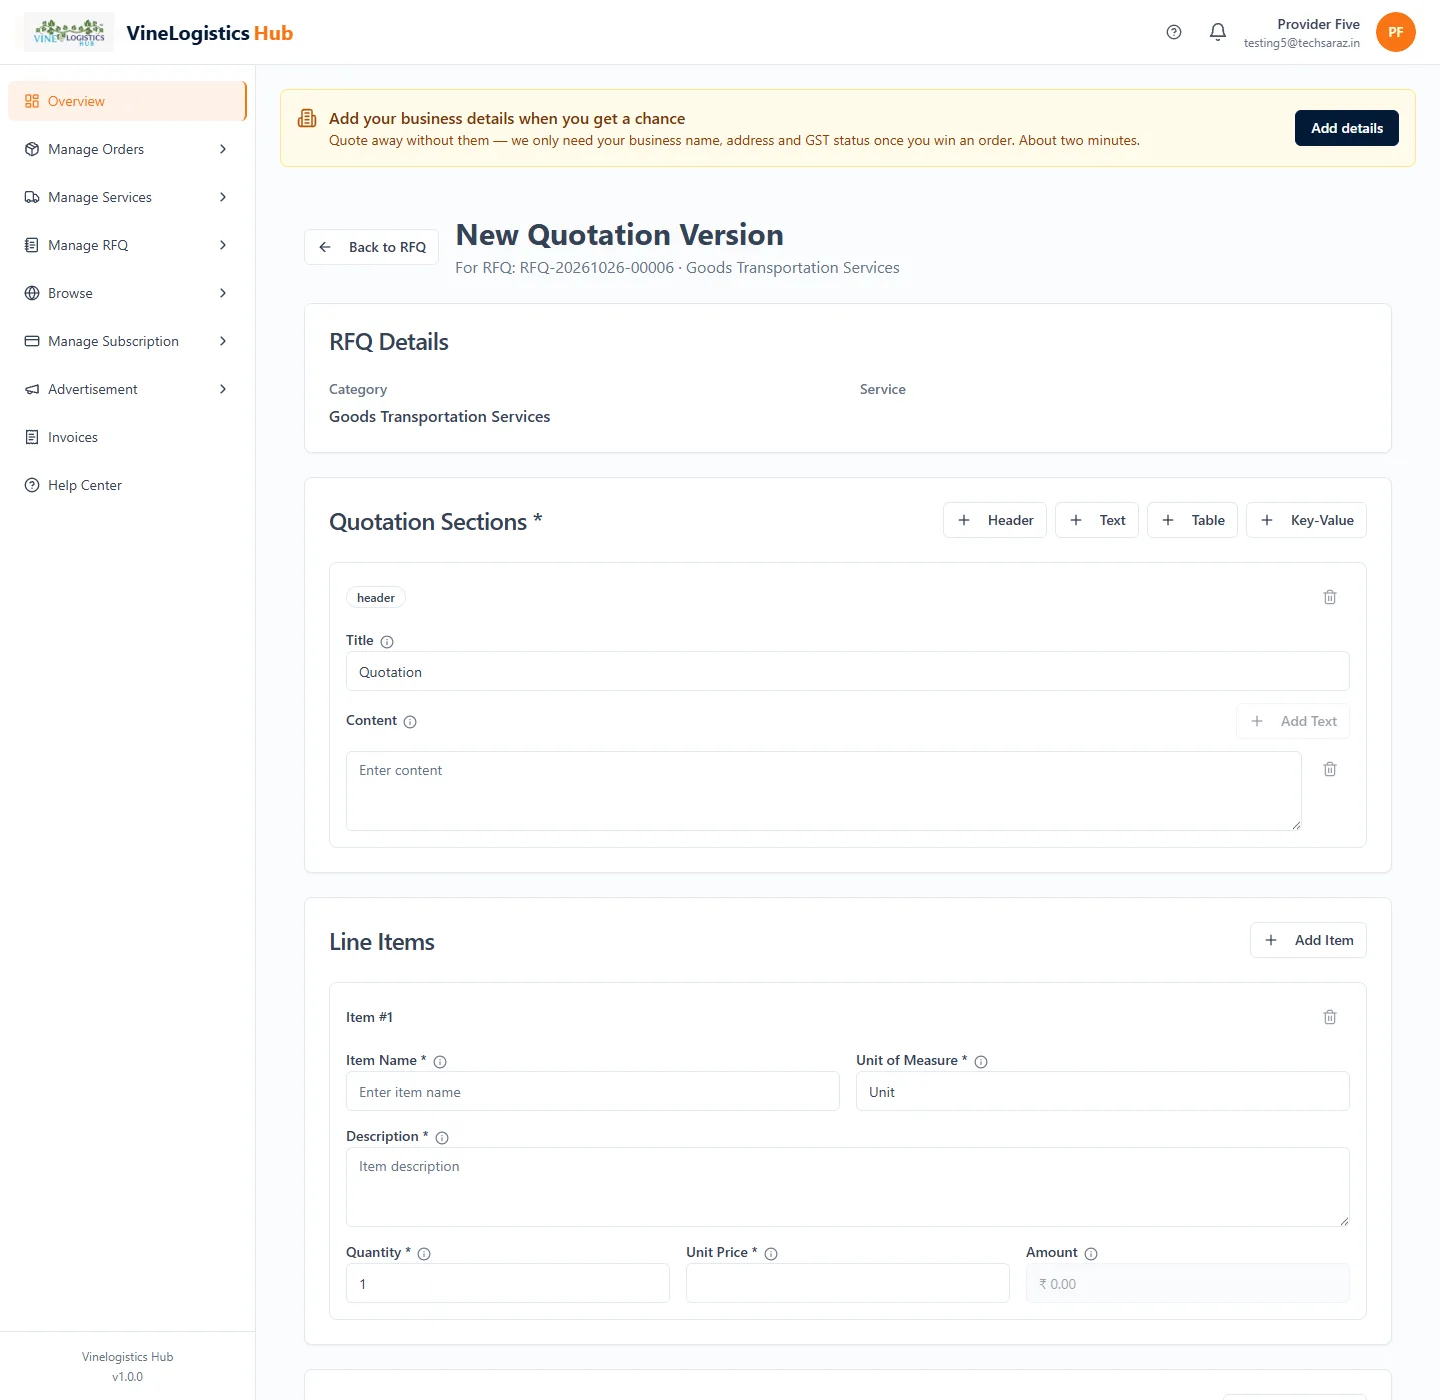This screenshot has height=1400, width=1440.
Task: Focus the Enter item name field
Action: 593,1091
